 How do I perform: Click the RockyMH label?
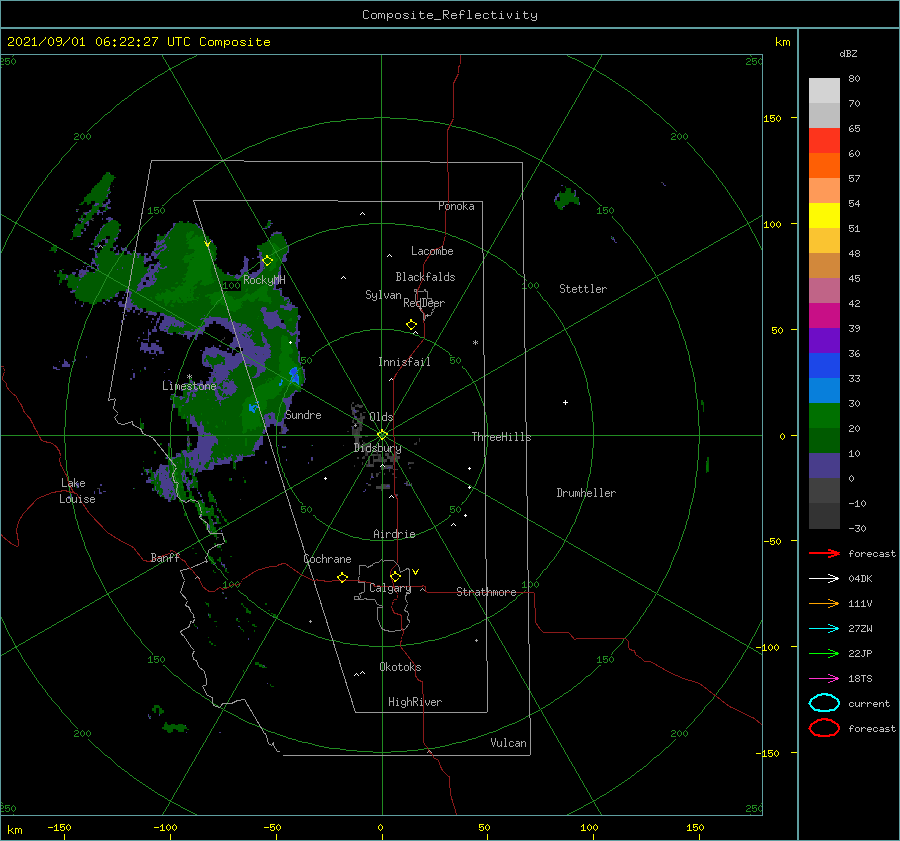(264, 280)
